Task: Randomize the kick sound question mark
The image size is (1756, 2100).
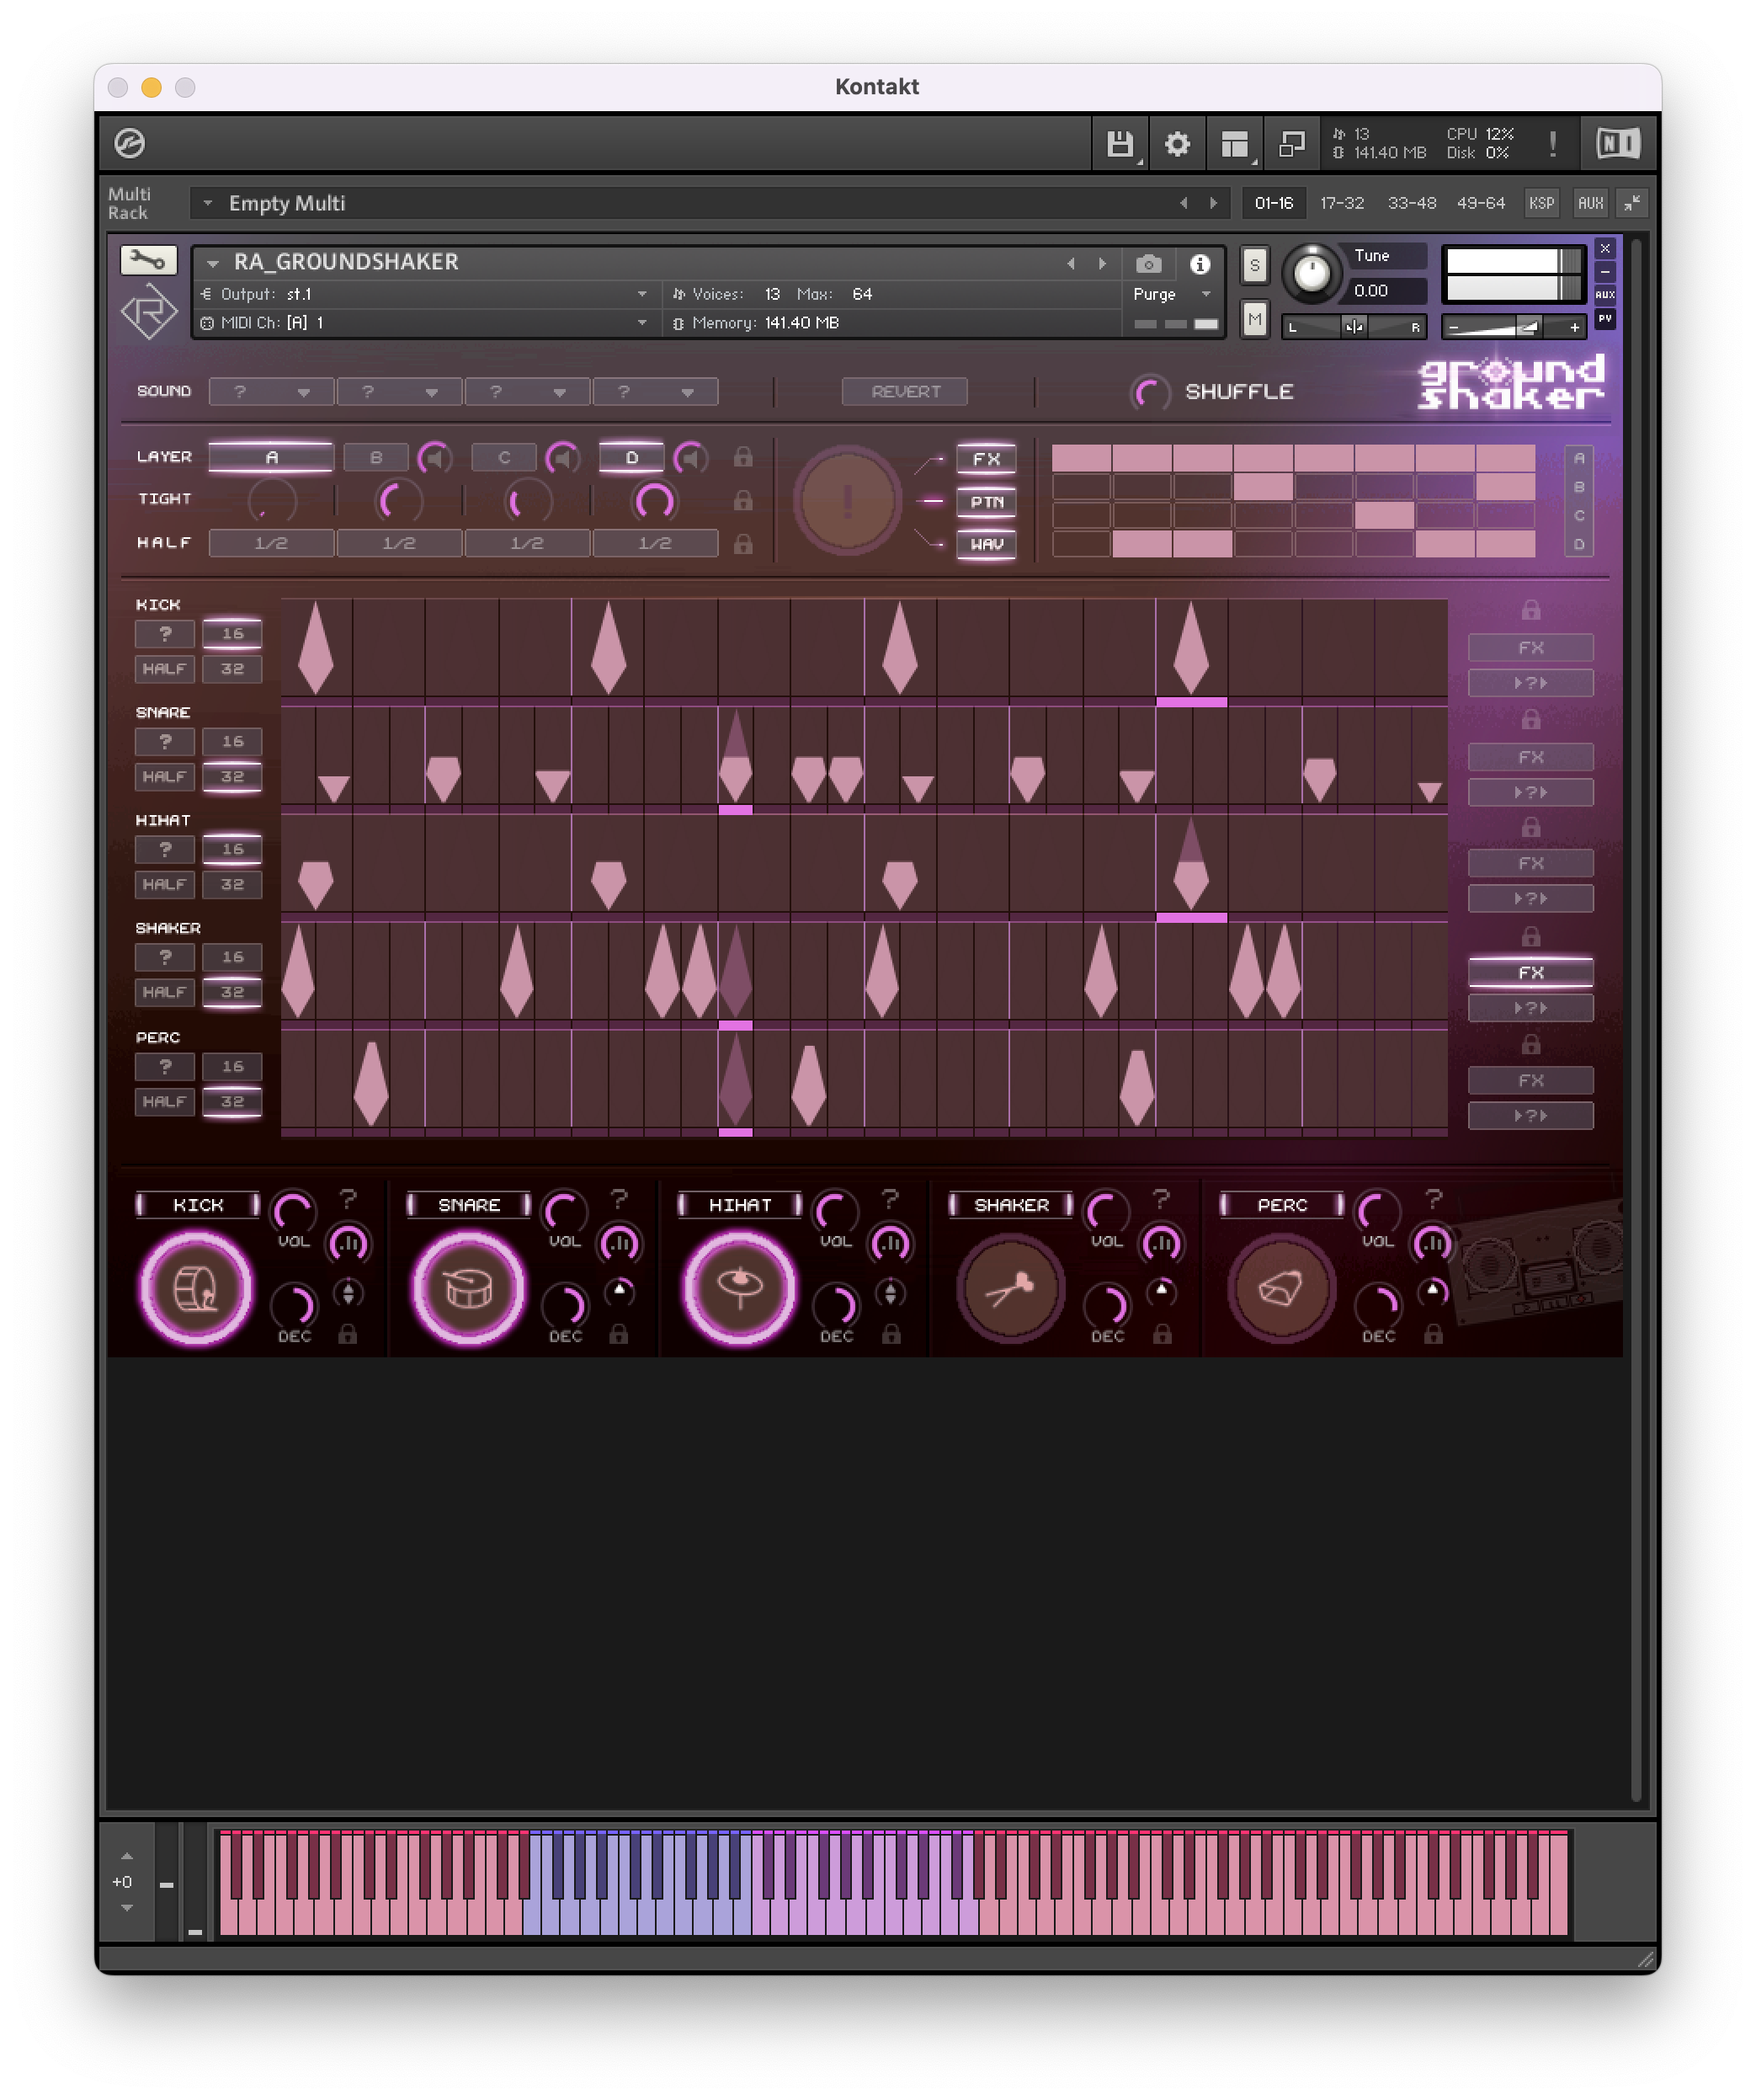Action: (348, 1198)
